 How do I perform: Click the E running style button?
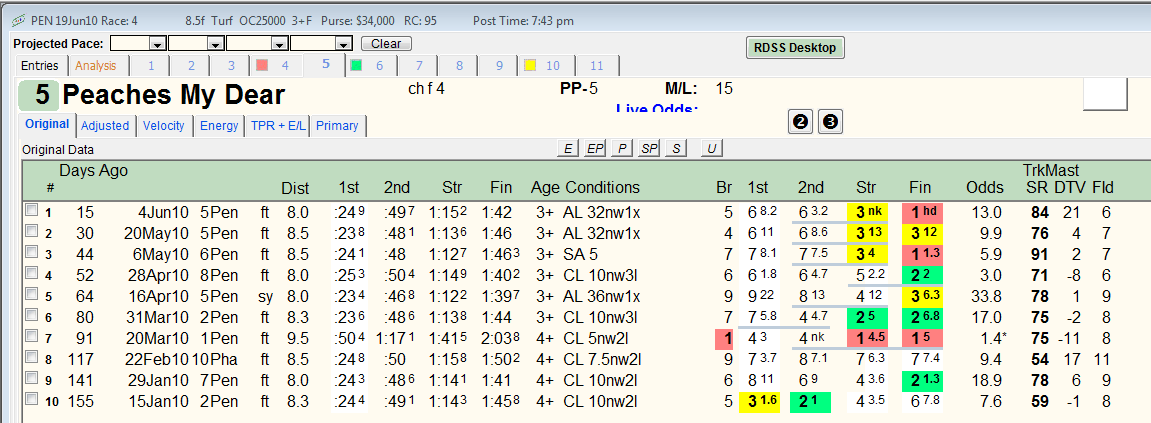[x=567, y=148]
